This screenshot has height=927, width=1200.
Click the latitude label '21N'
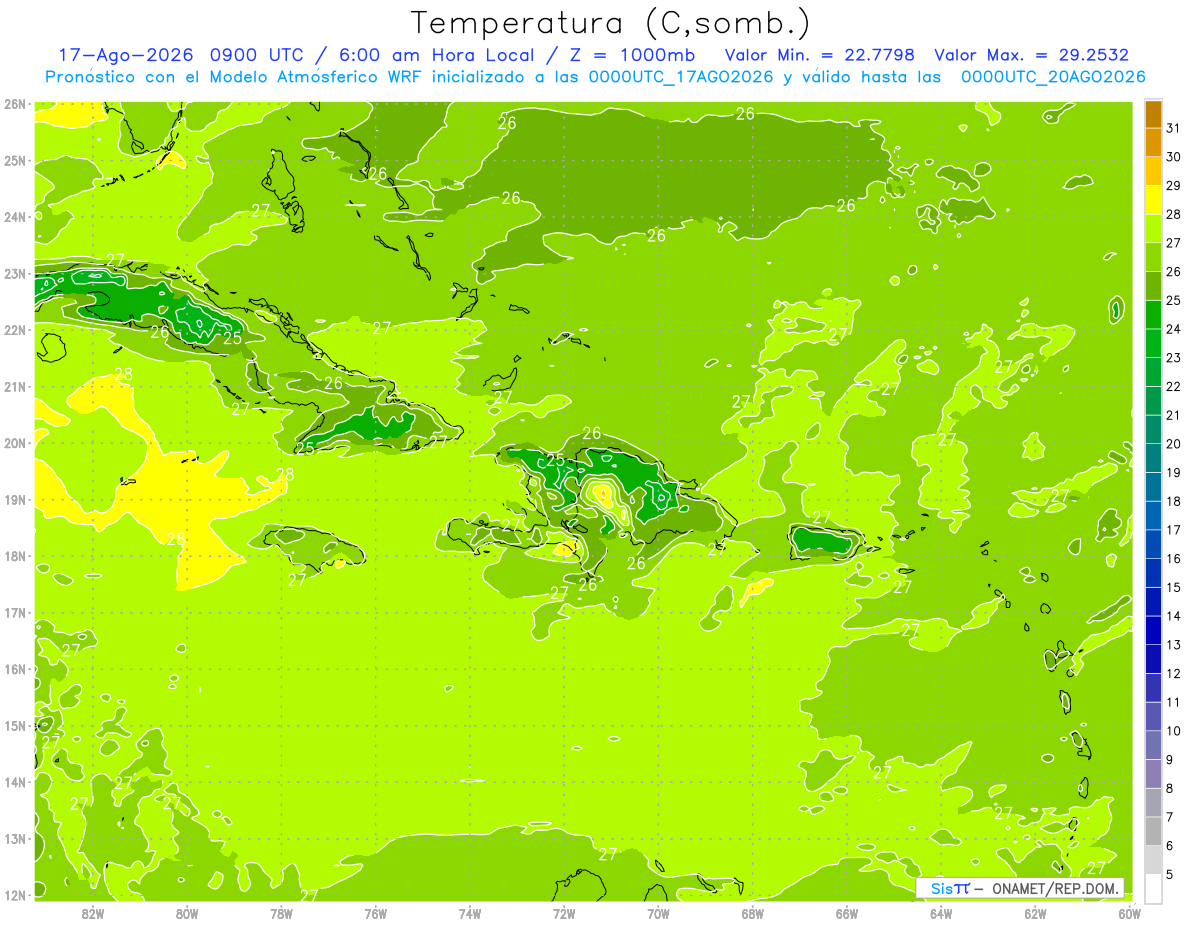[x=14, y=387]
